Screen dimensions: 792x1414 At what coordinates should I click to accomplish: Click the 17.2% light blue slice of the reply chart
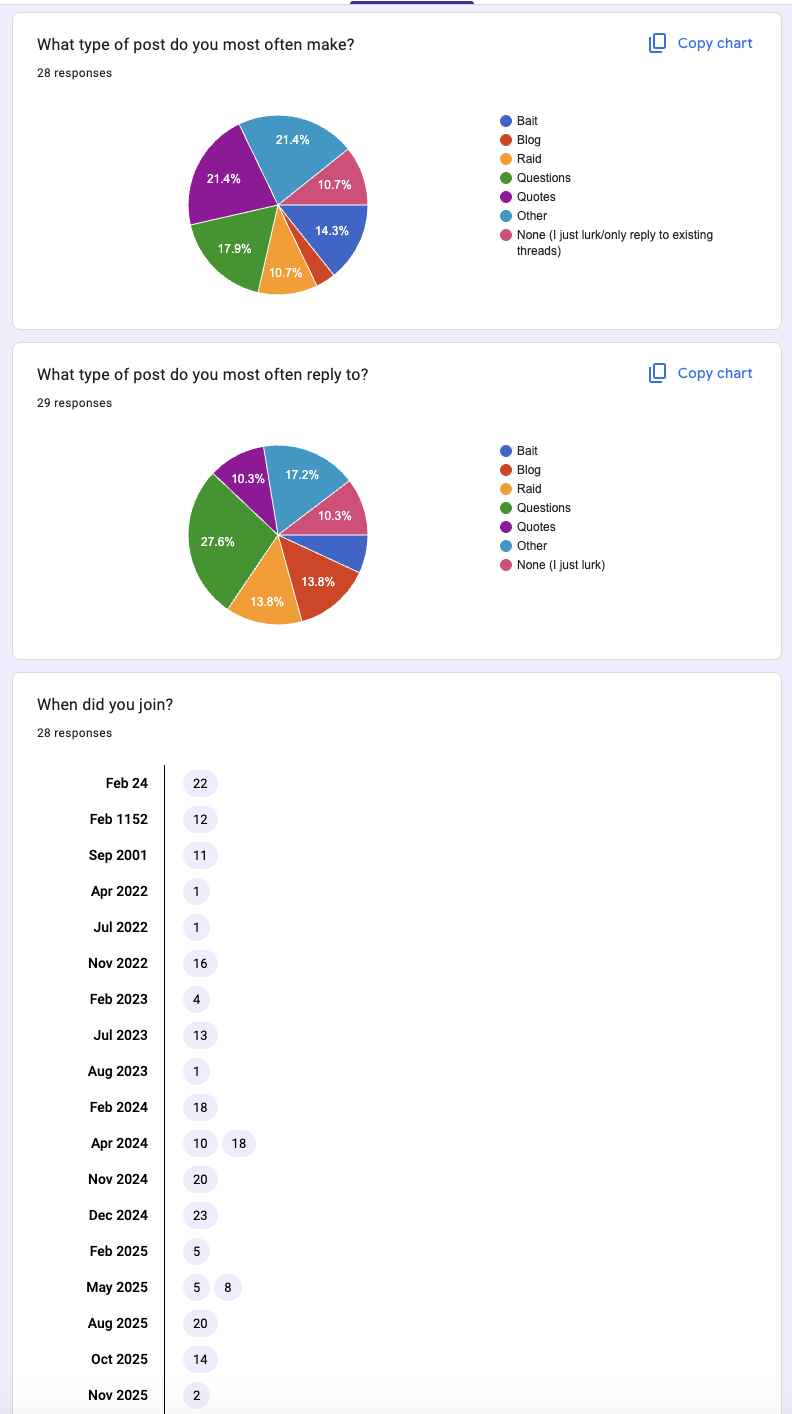pos(304,480)
